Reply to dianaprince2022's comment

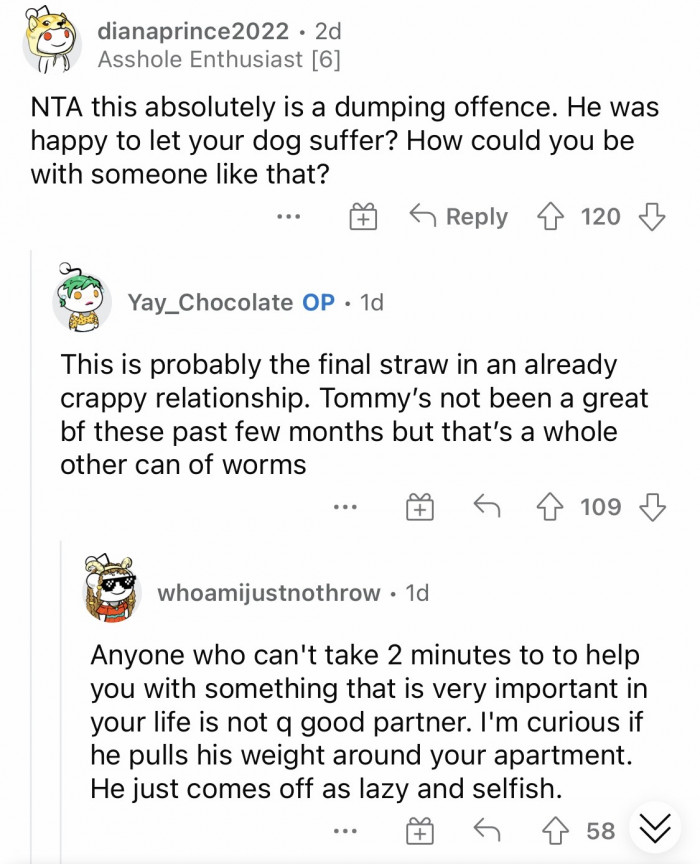pos(459,217)
